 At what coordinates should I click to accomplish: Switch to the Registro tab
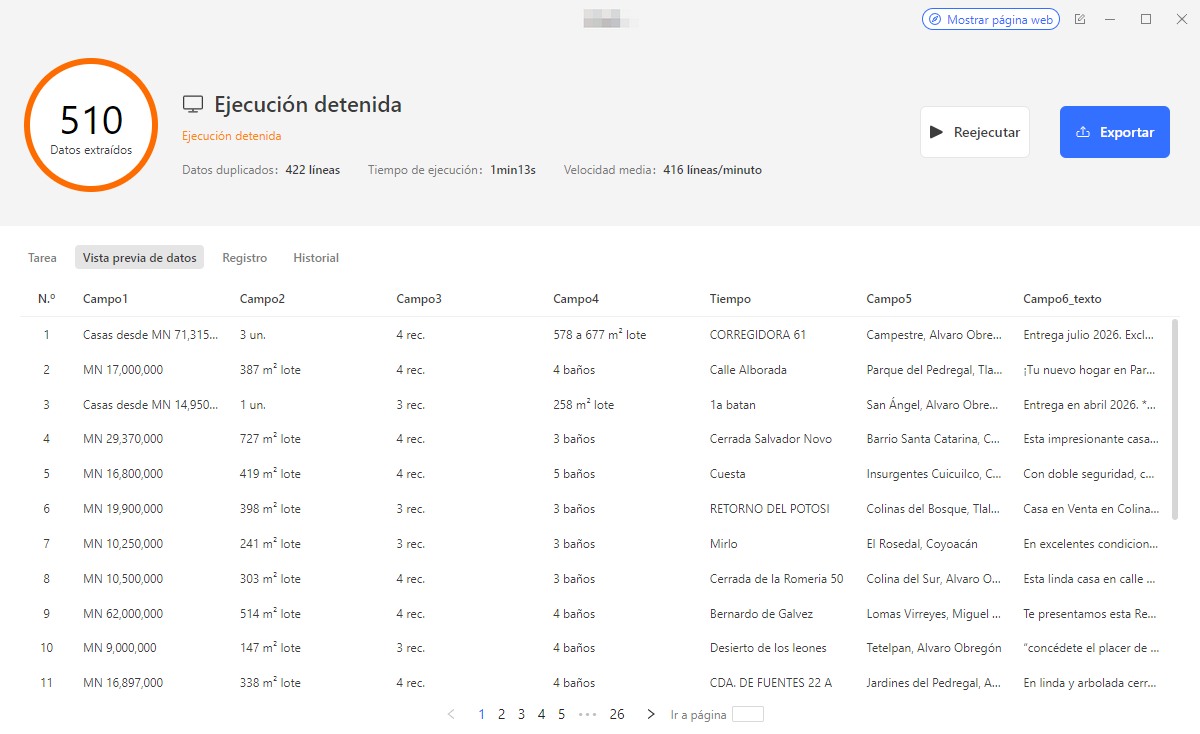[244, 257]
